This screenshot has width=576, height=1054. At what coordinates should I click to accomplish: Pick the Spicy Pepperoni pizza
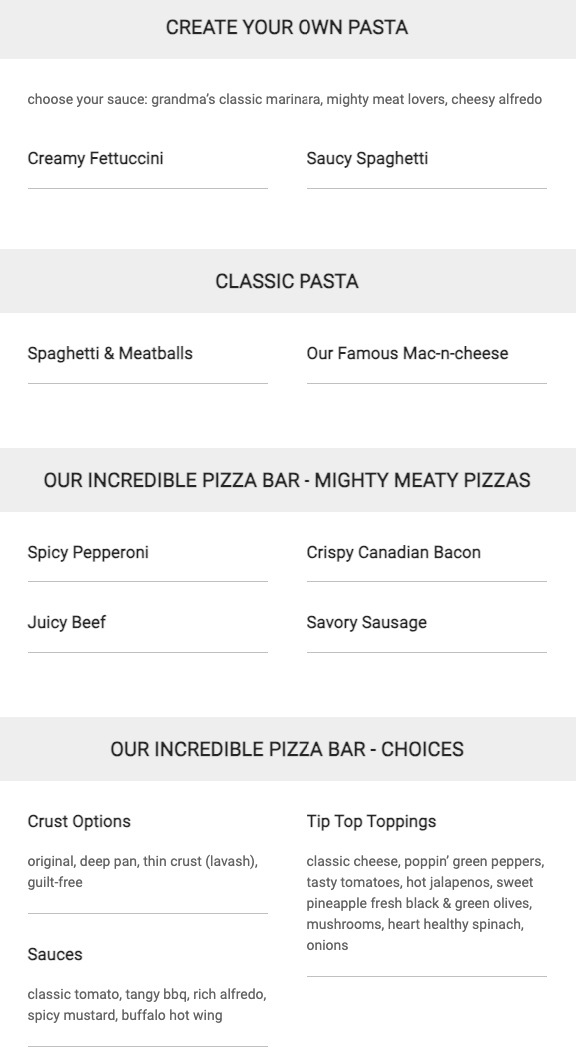(88, 553)
